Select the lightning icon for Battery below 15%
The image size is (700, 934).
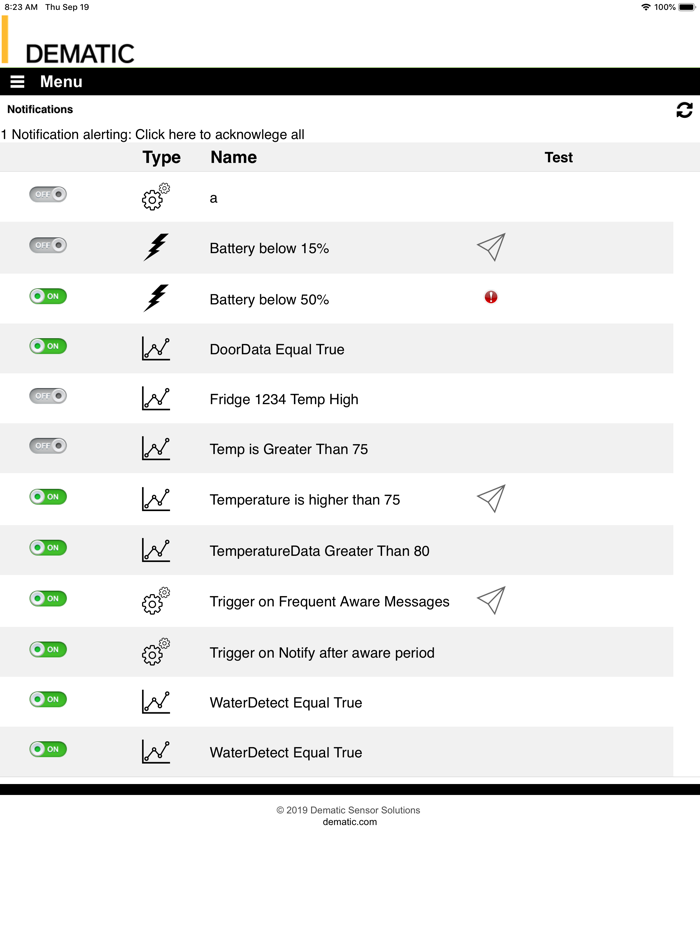tap(156, 246)
